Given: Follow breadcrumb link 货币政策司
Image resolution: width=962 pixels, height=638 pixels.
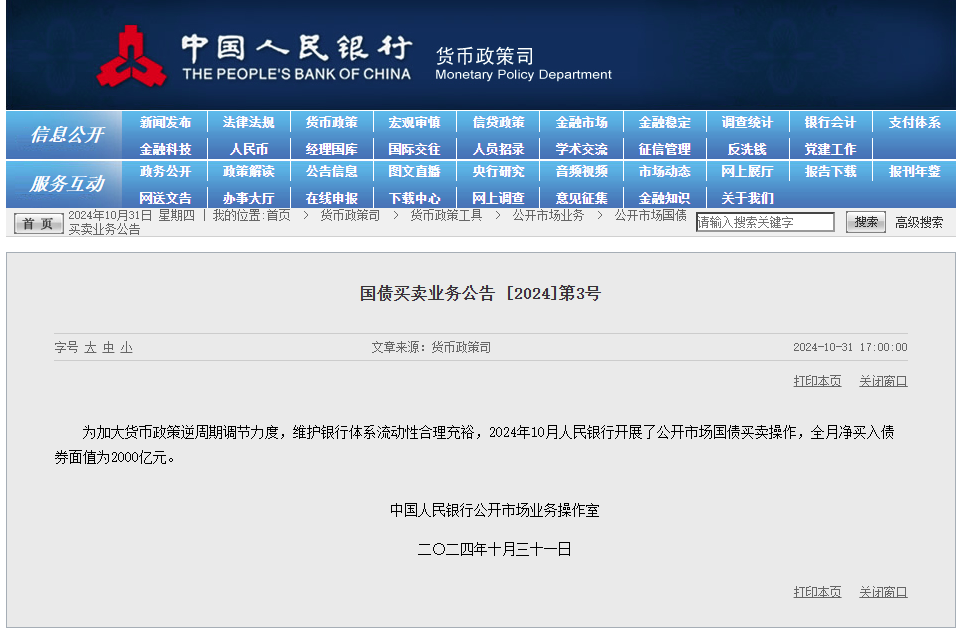Looking at the screenshot, I should point(350,215).
